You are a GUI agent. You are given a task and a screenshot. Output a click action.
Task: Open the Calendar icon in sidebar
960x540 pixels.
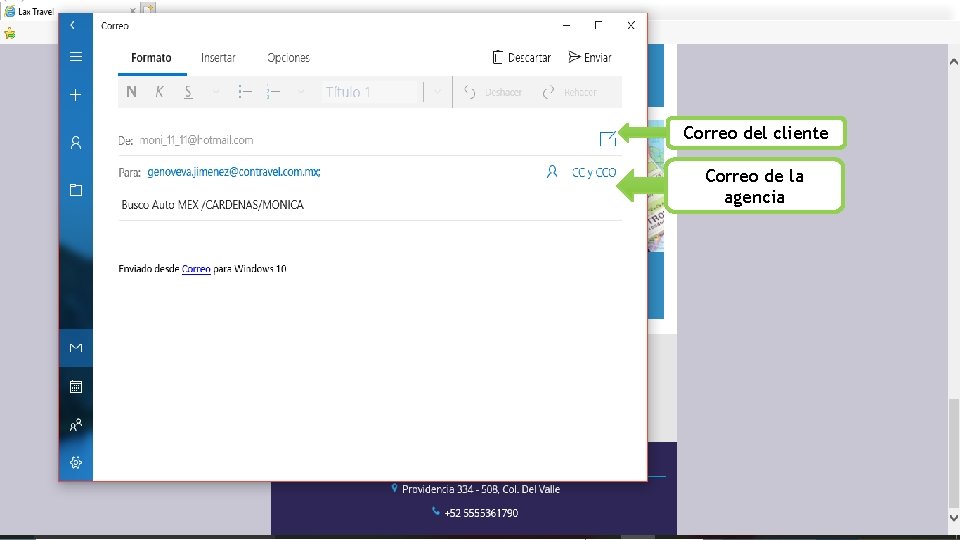pyautogui.click(x=76, y=386)
